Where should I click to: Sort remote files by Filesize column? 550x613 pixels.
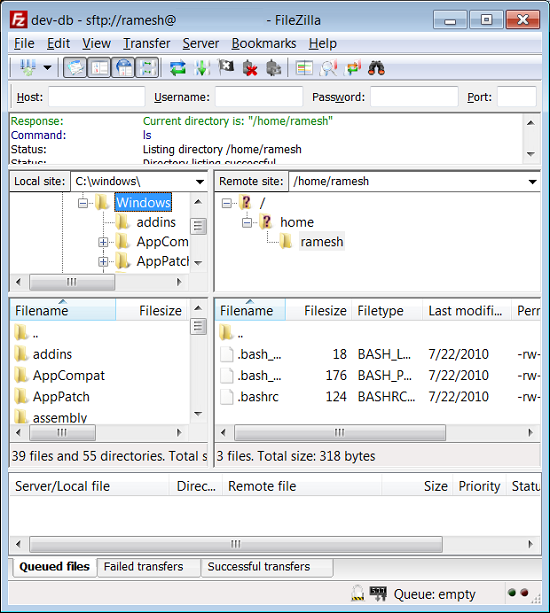318,310
